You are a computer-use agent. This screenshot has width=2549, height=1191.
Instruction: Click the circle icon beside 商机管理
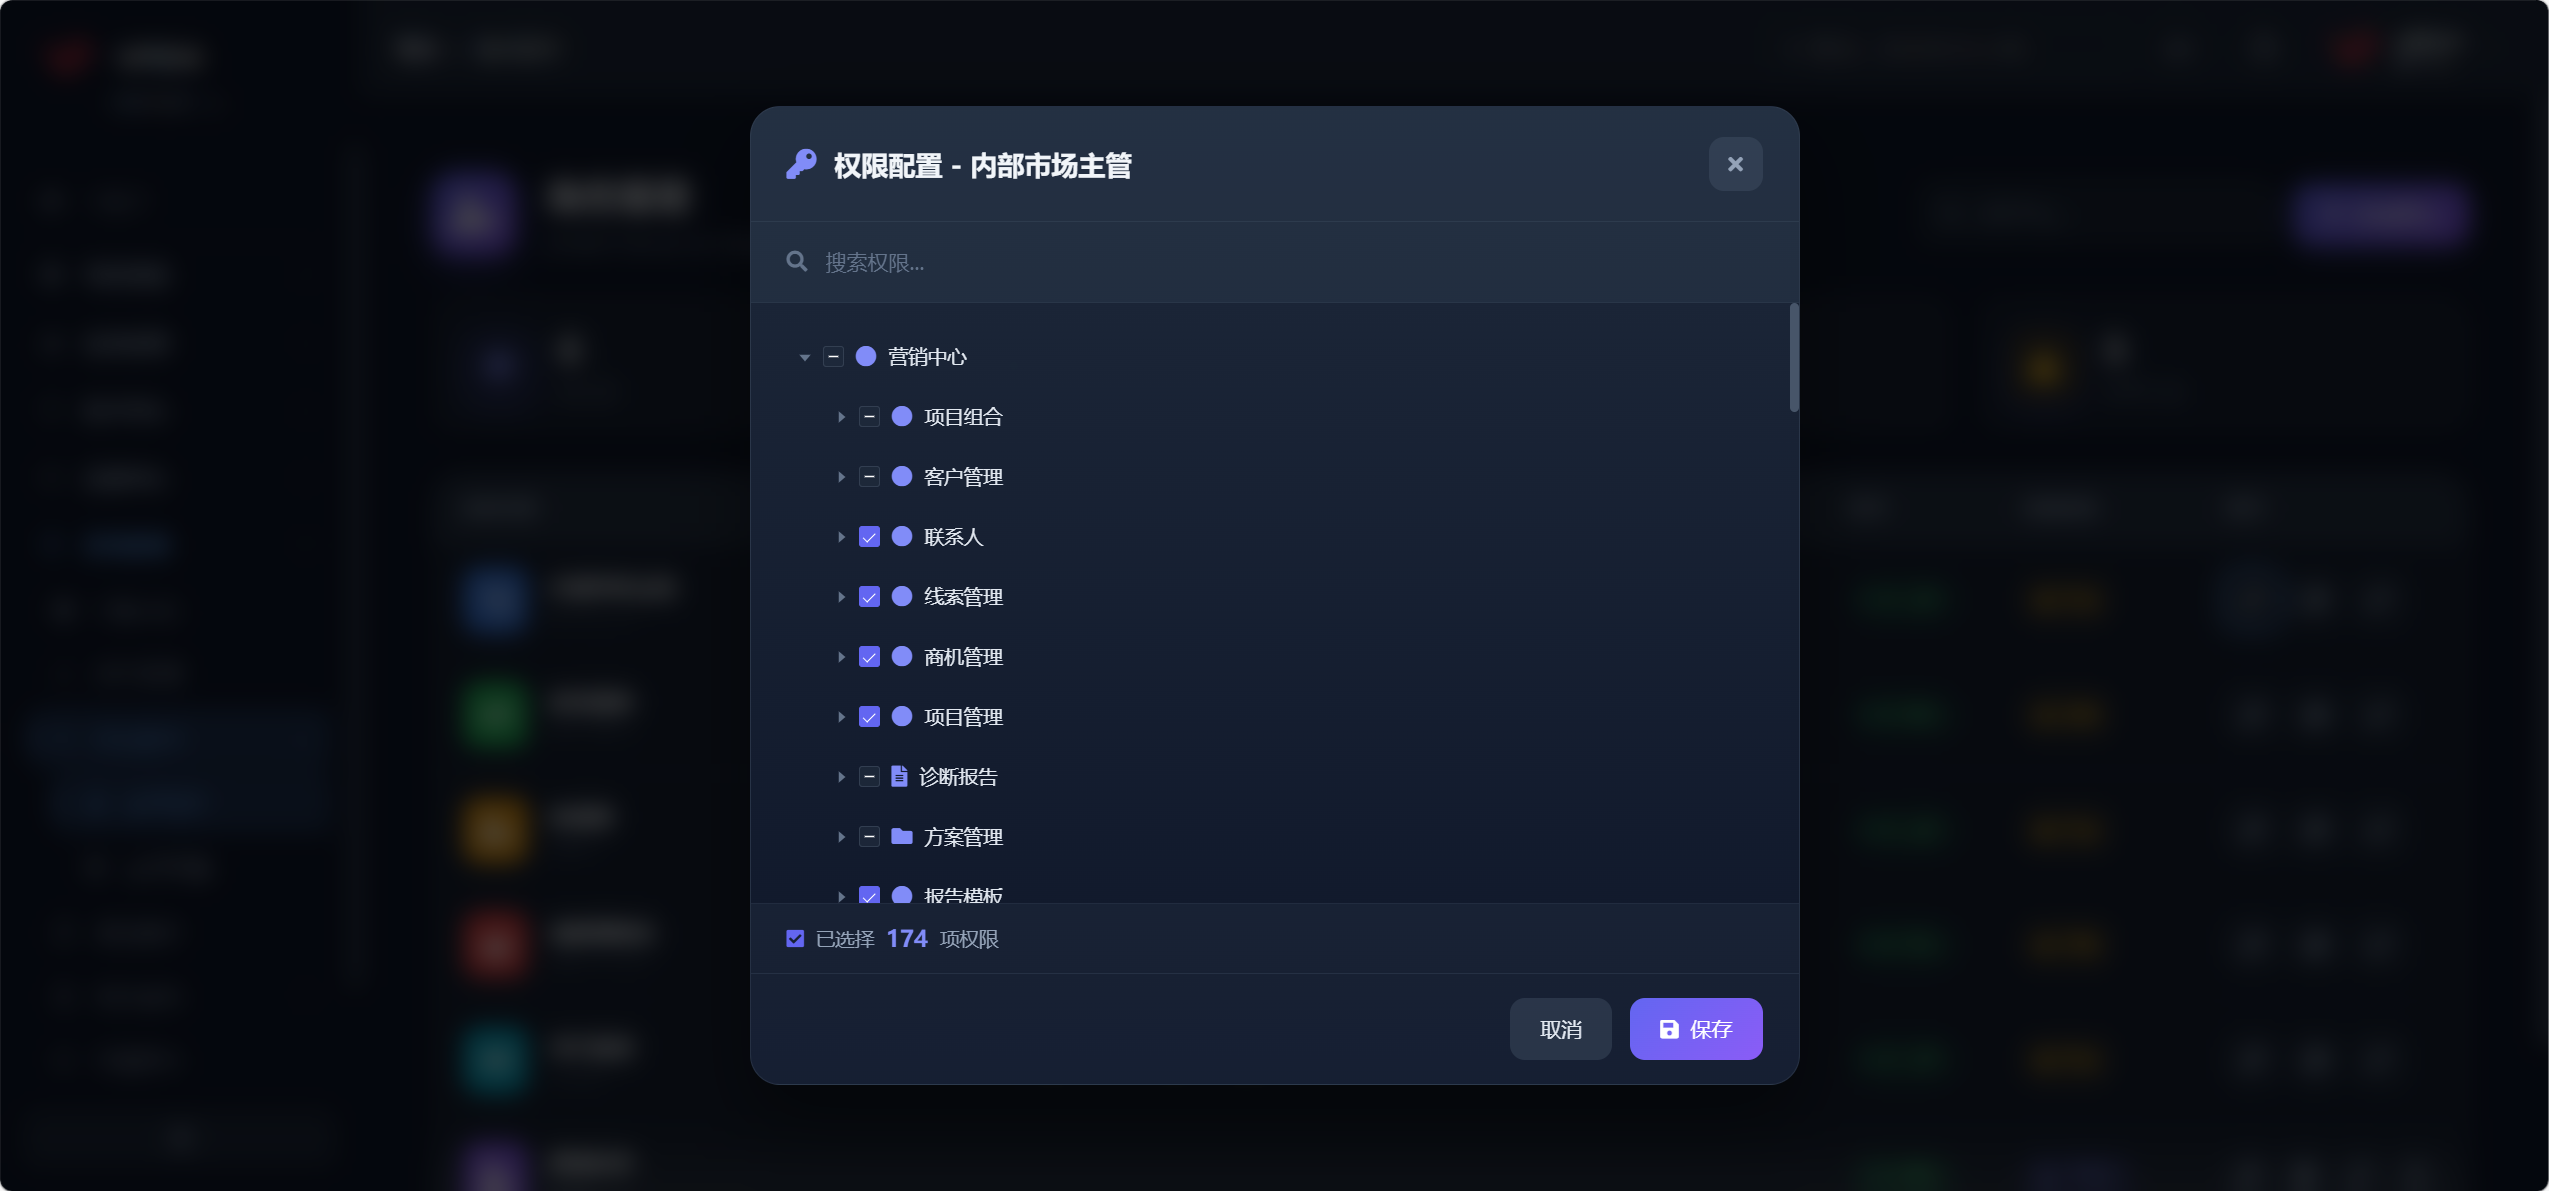point(902,656)
